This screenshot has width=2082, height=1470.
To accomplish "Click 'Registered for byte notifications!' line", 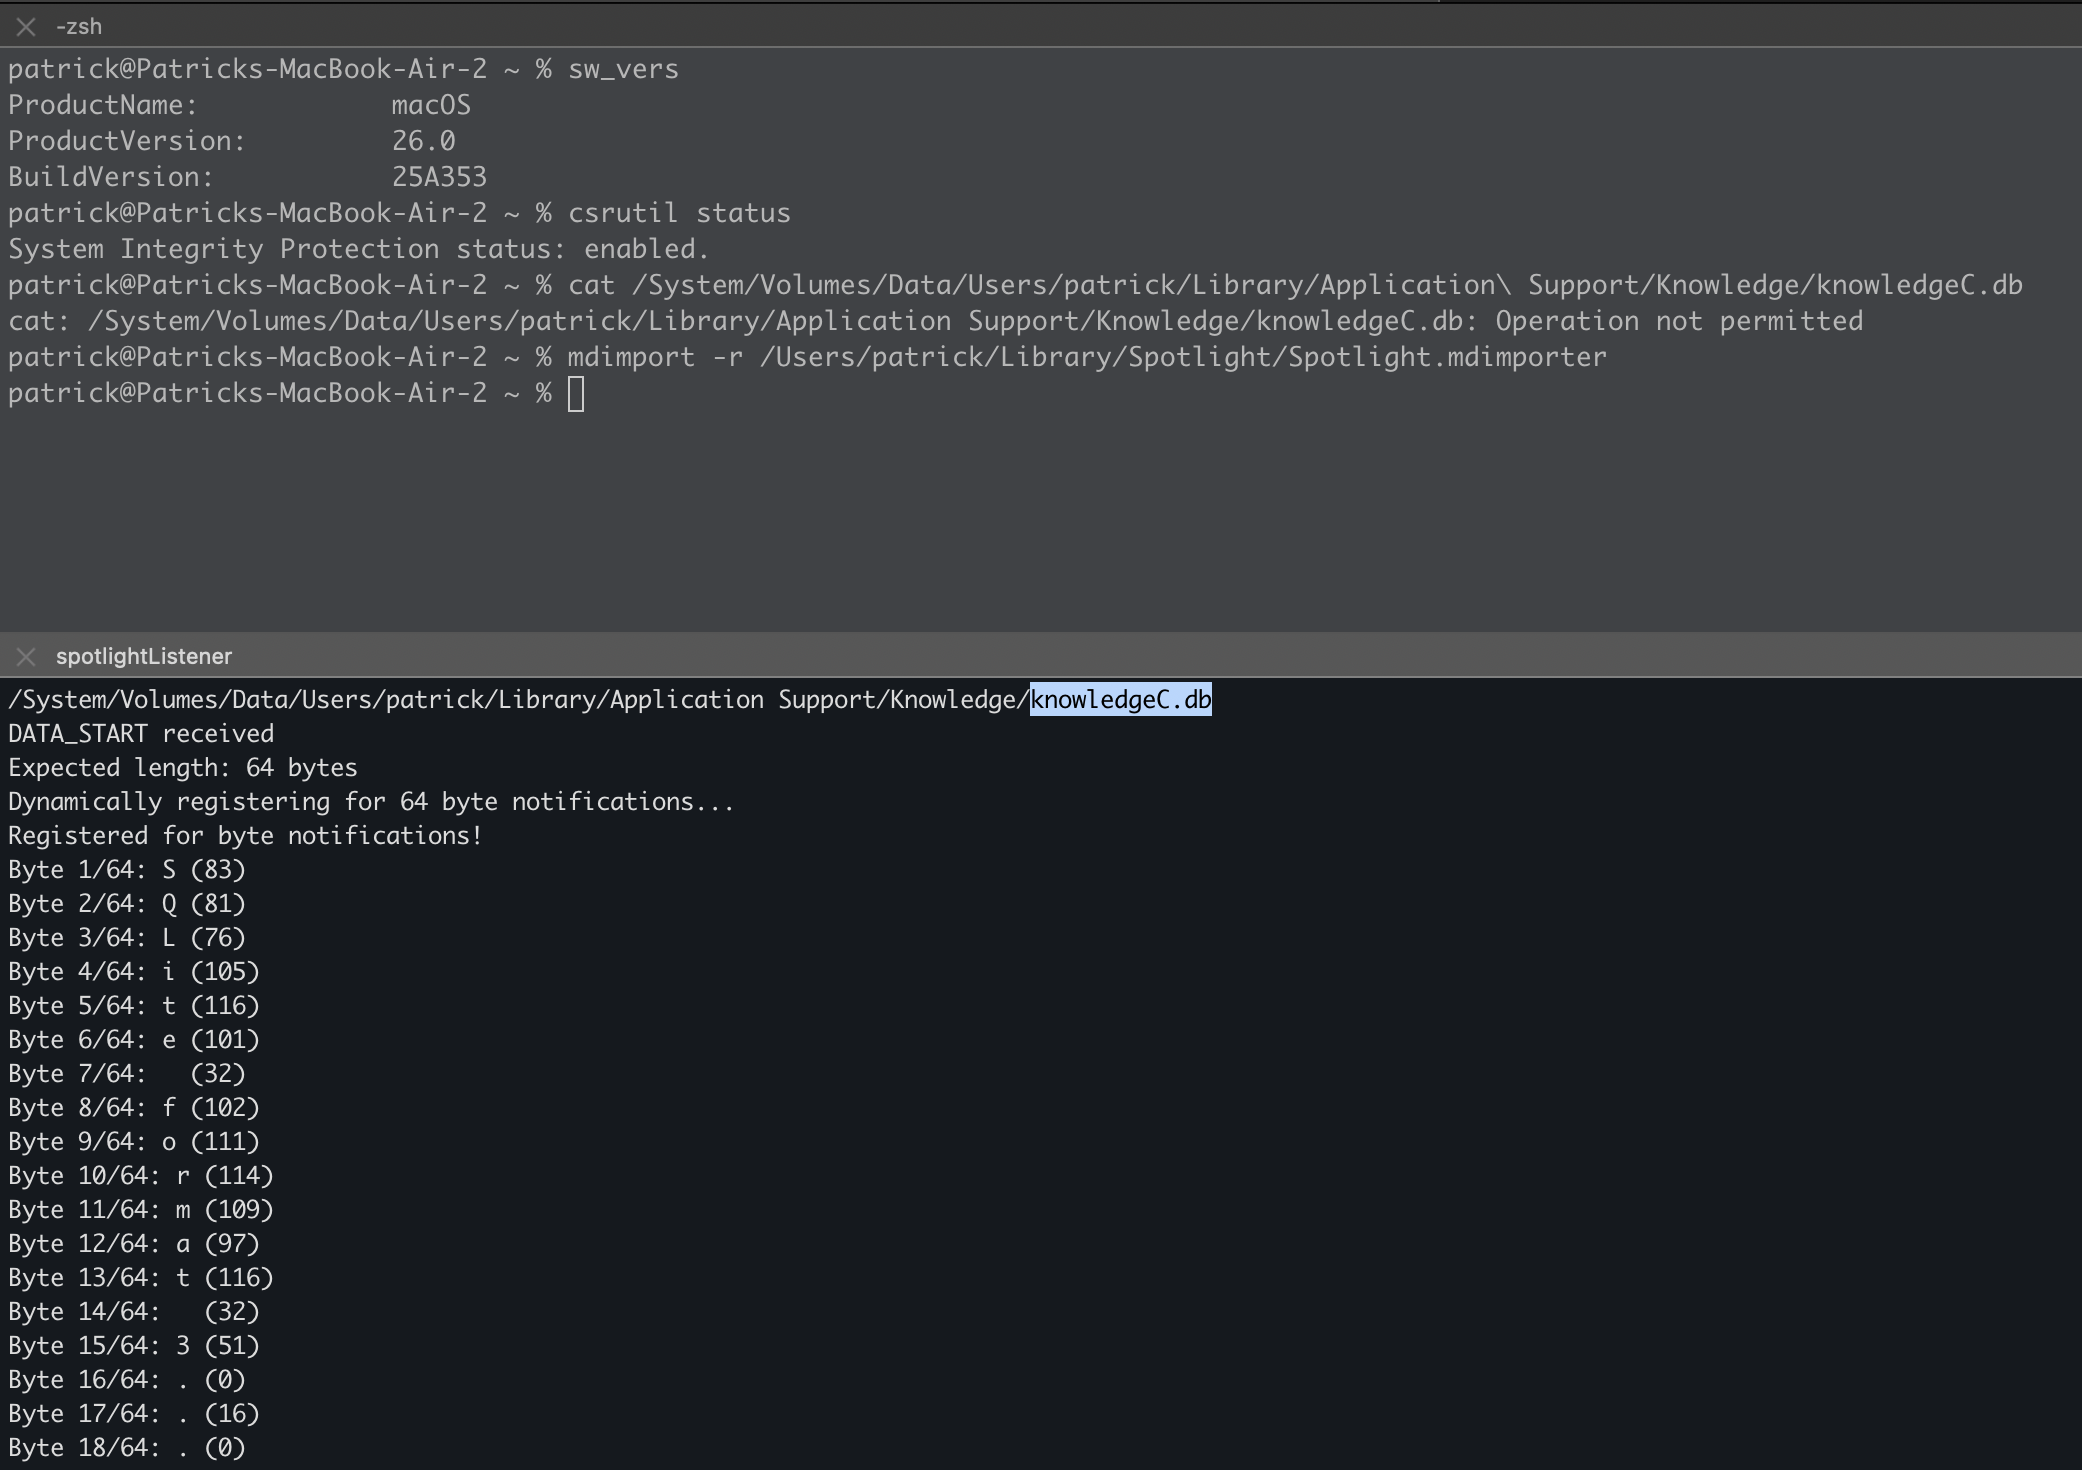I will pos(245,836).
